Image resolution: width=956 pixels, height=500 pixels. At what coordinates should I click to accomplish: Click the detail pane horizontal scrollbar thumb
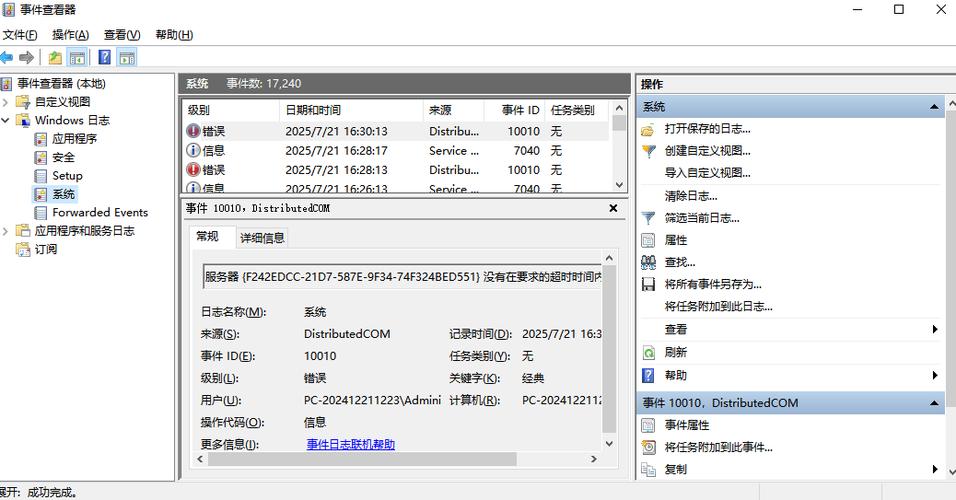pos(362,459)
